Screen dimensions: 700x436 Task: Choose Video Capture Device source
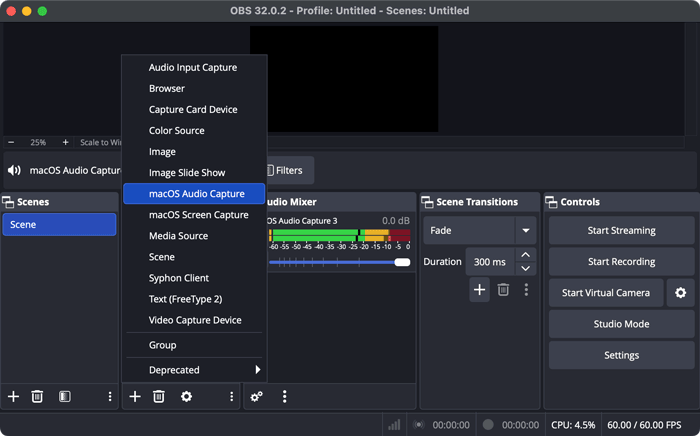(194, 320)
